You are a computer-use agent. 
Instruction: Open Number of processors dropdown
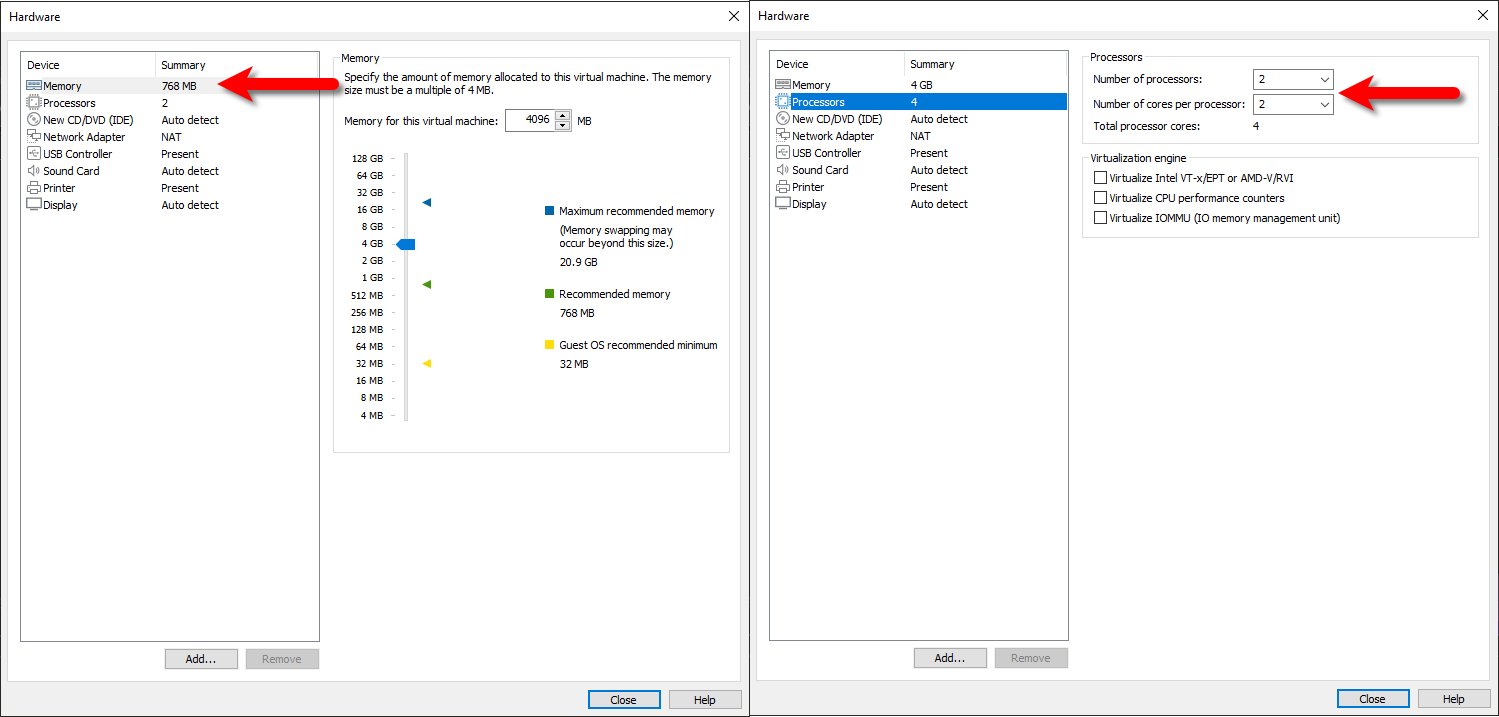pyautogui.click(x=1324, y=79)
